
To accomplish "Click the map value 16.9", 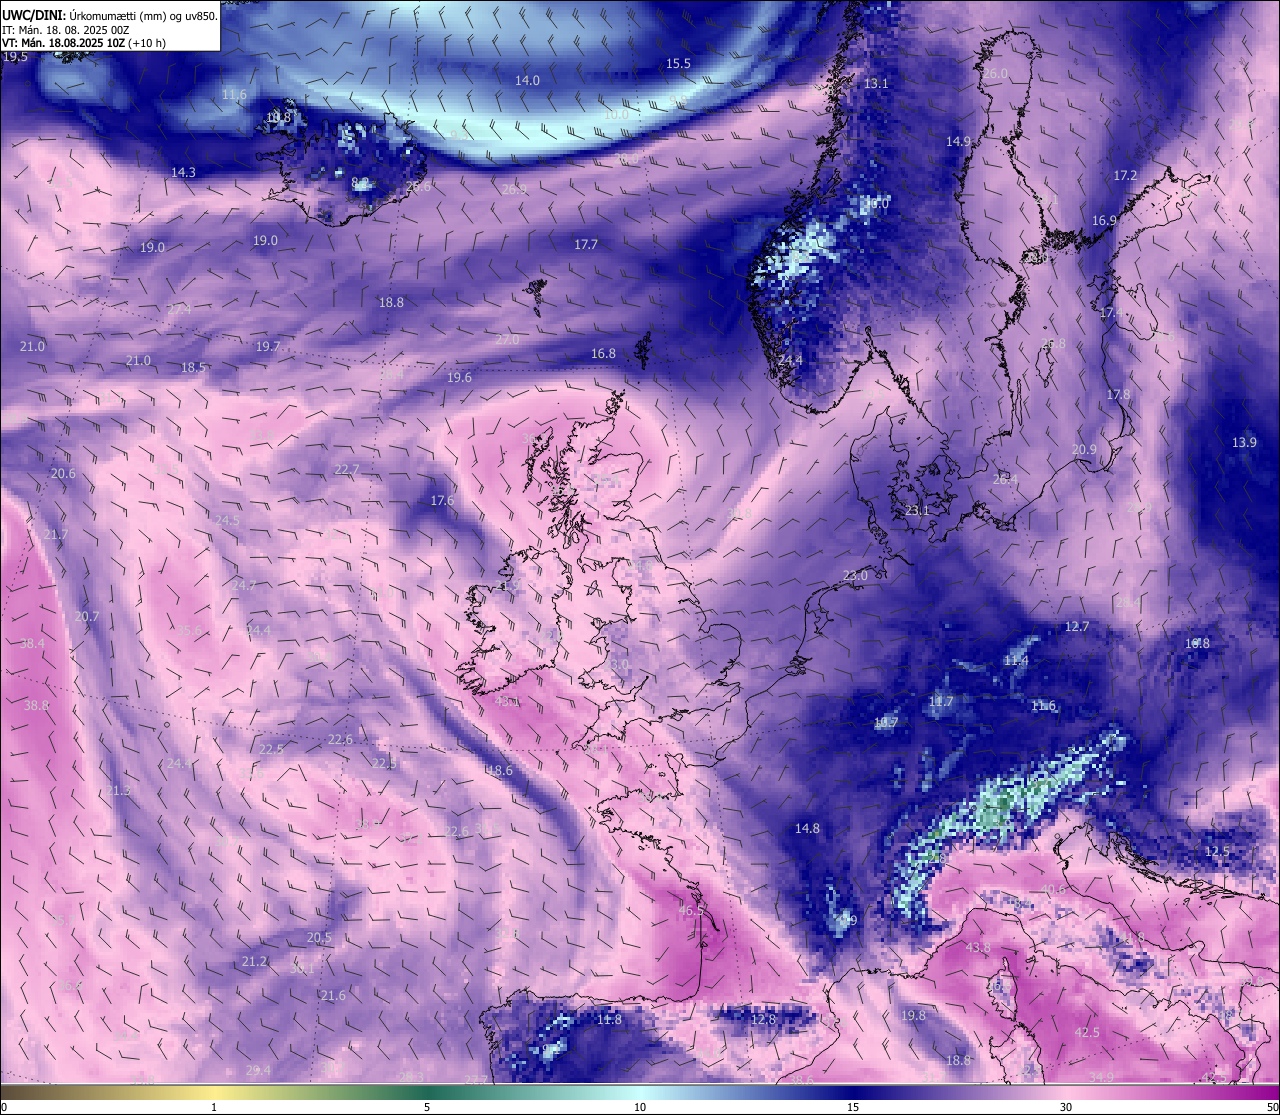I will [x=1104, y=220].
